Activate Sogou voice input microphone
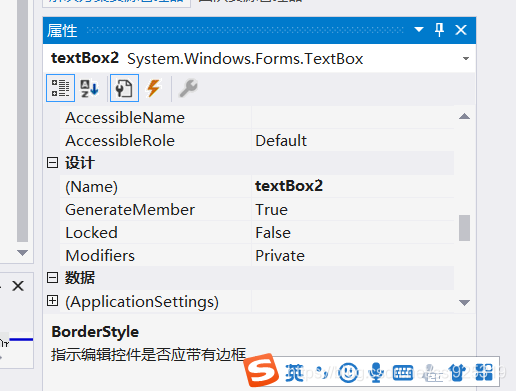516x391 pixels. click(x=376, y=372)
